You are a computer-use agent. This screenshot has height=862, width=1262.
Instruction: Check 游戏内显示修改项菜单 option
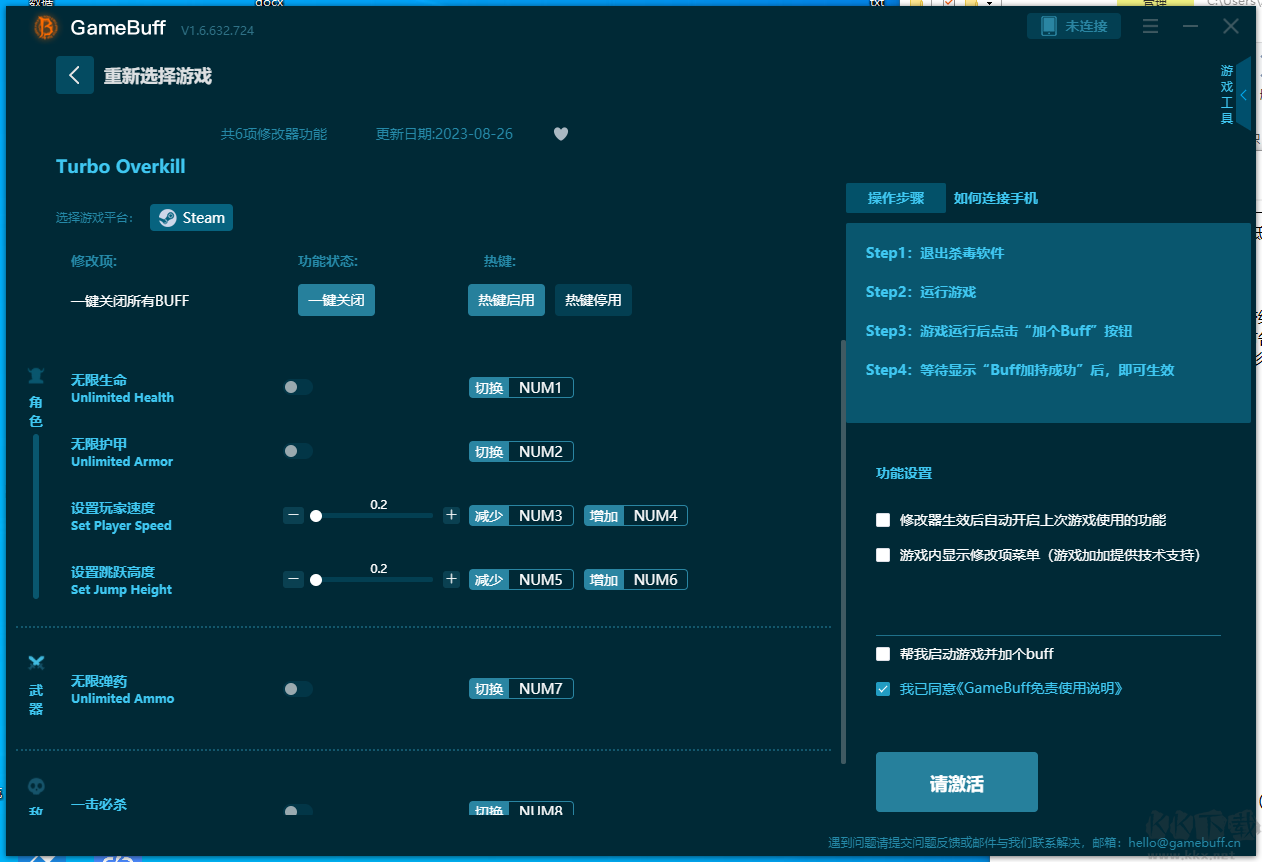(x=883, y=555)
